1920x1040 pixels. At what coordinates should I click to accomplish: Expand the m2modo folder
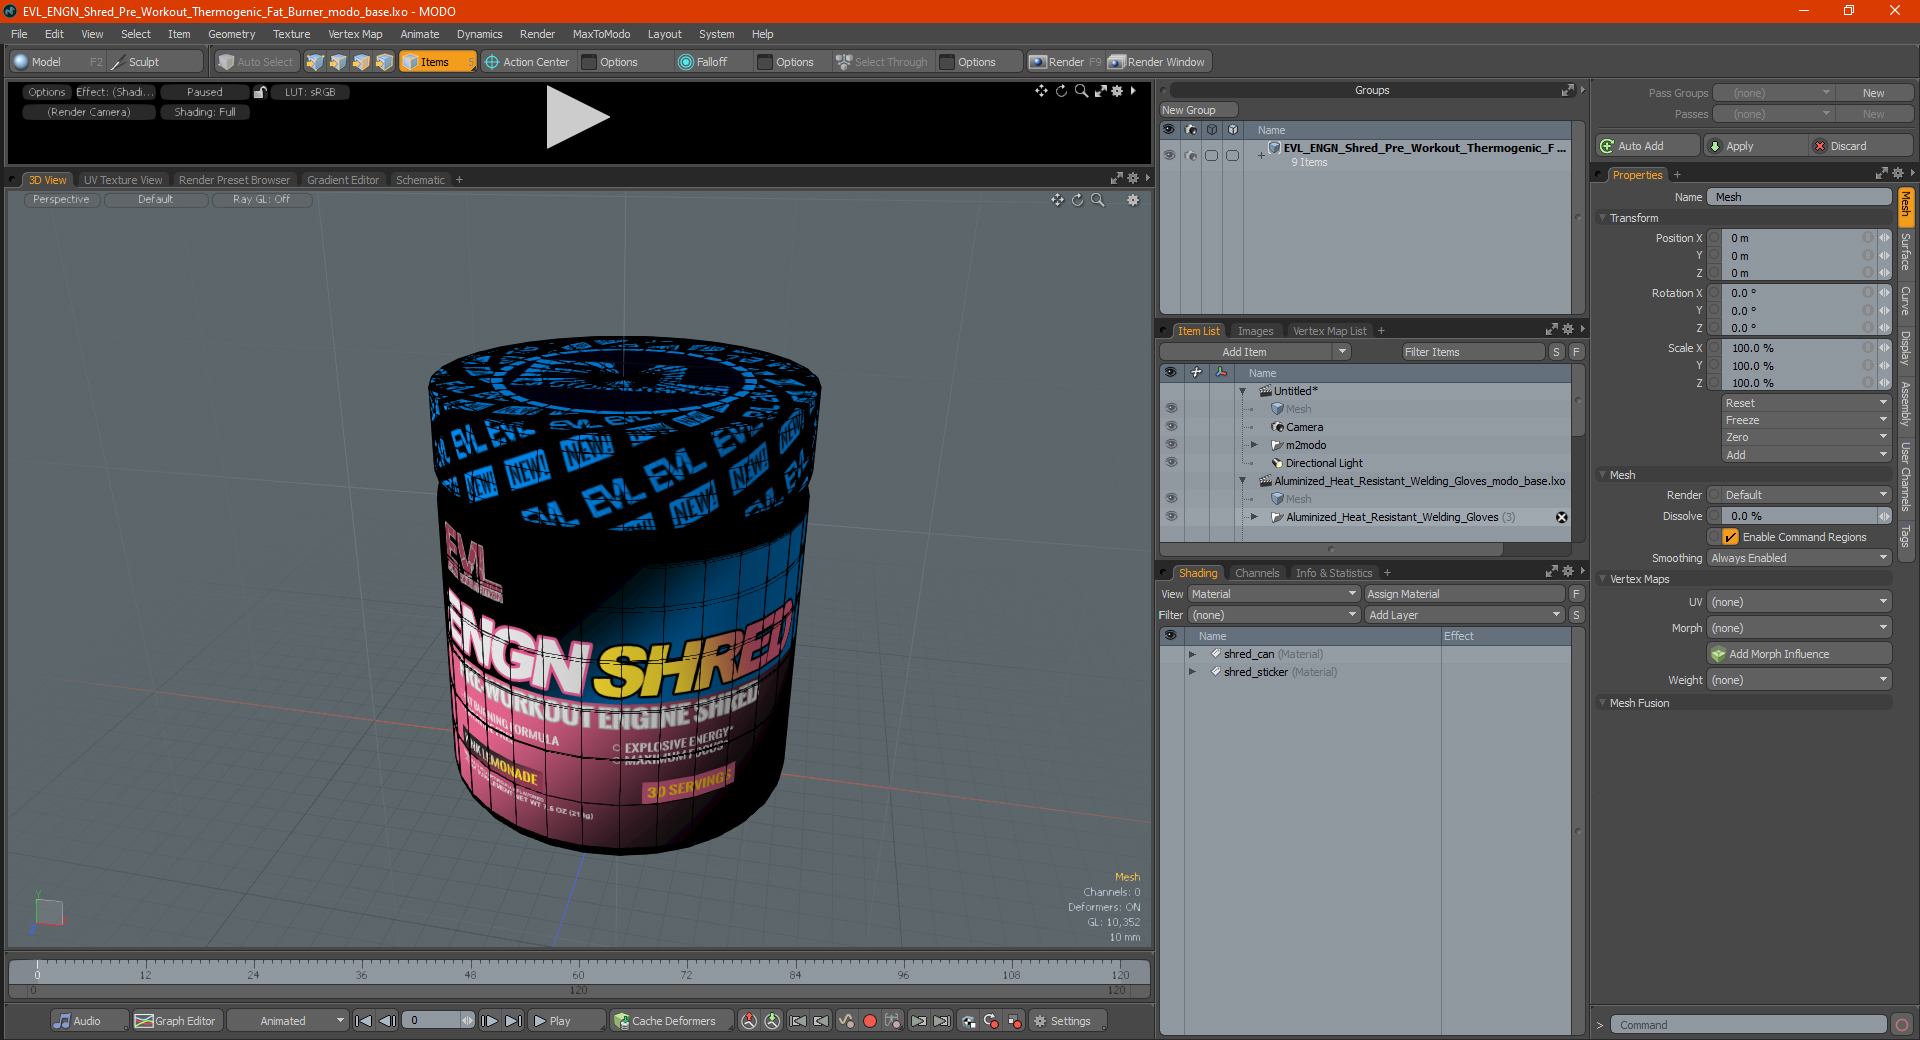click(1254, 445)
